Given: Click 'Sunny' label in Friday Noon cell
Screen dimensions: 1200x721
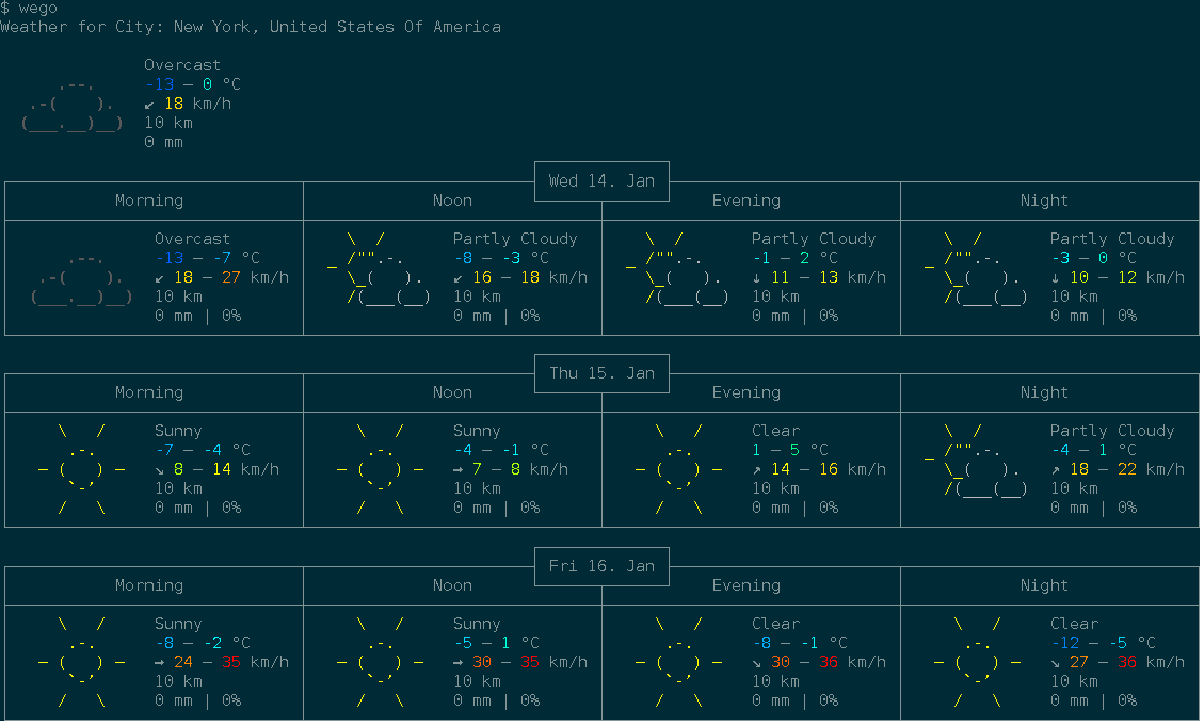Looking at the screenshot, I should click(x=477, y=624).
